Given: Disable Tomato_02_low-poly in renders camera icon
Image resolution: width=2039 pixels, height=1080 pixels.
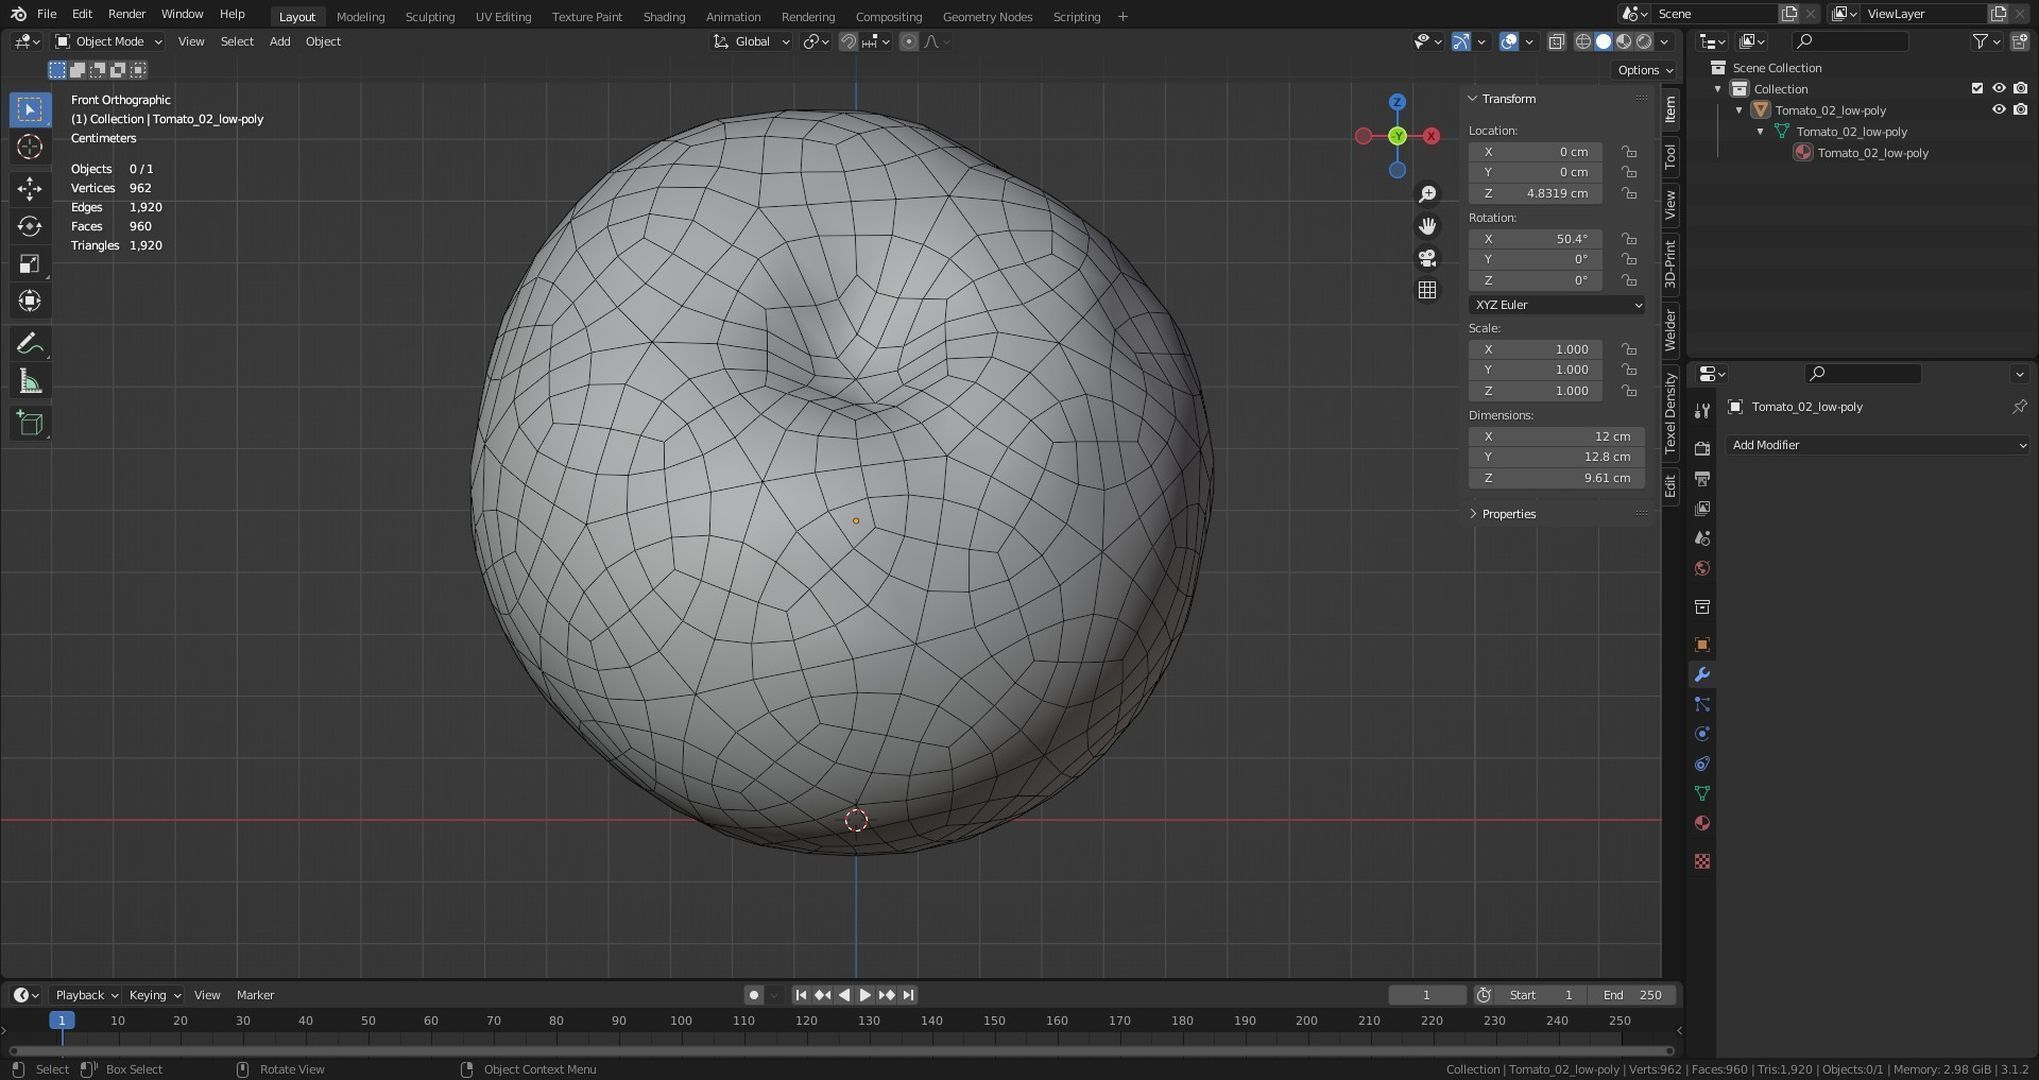Looking at the screenshot, I should pyautogui.click(x=2021, y=110).
